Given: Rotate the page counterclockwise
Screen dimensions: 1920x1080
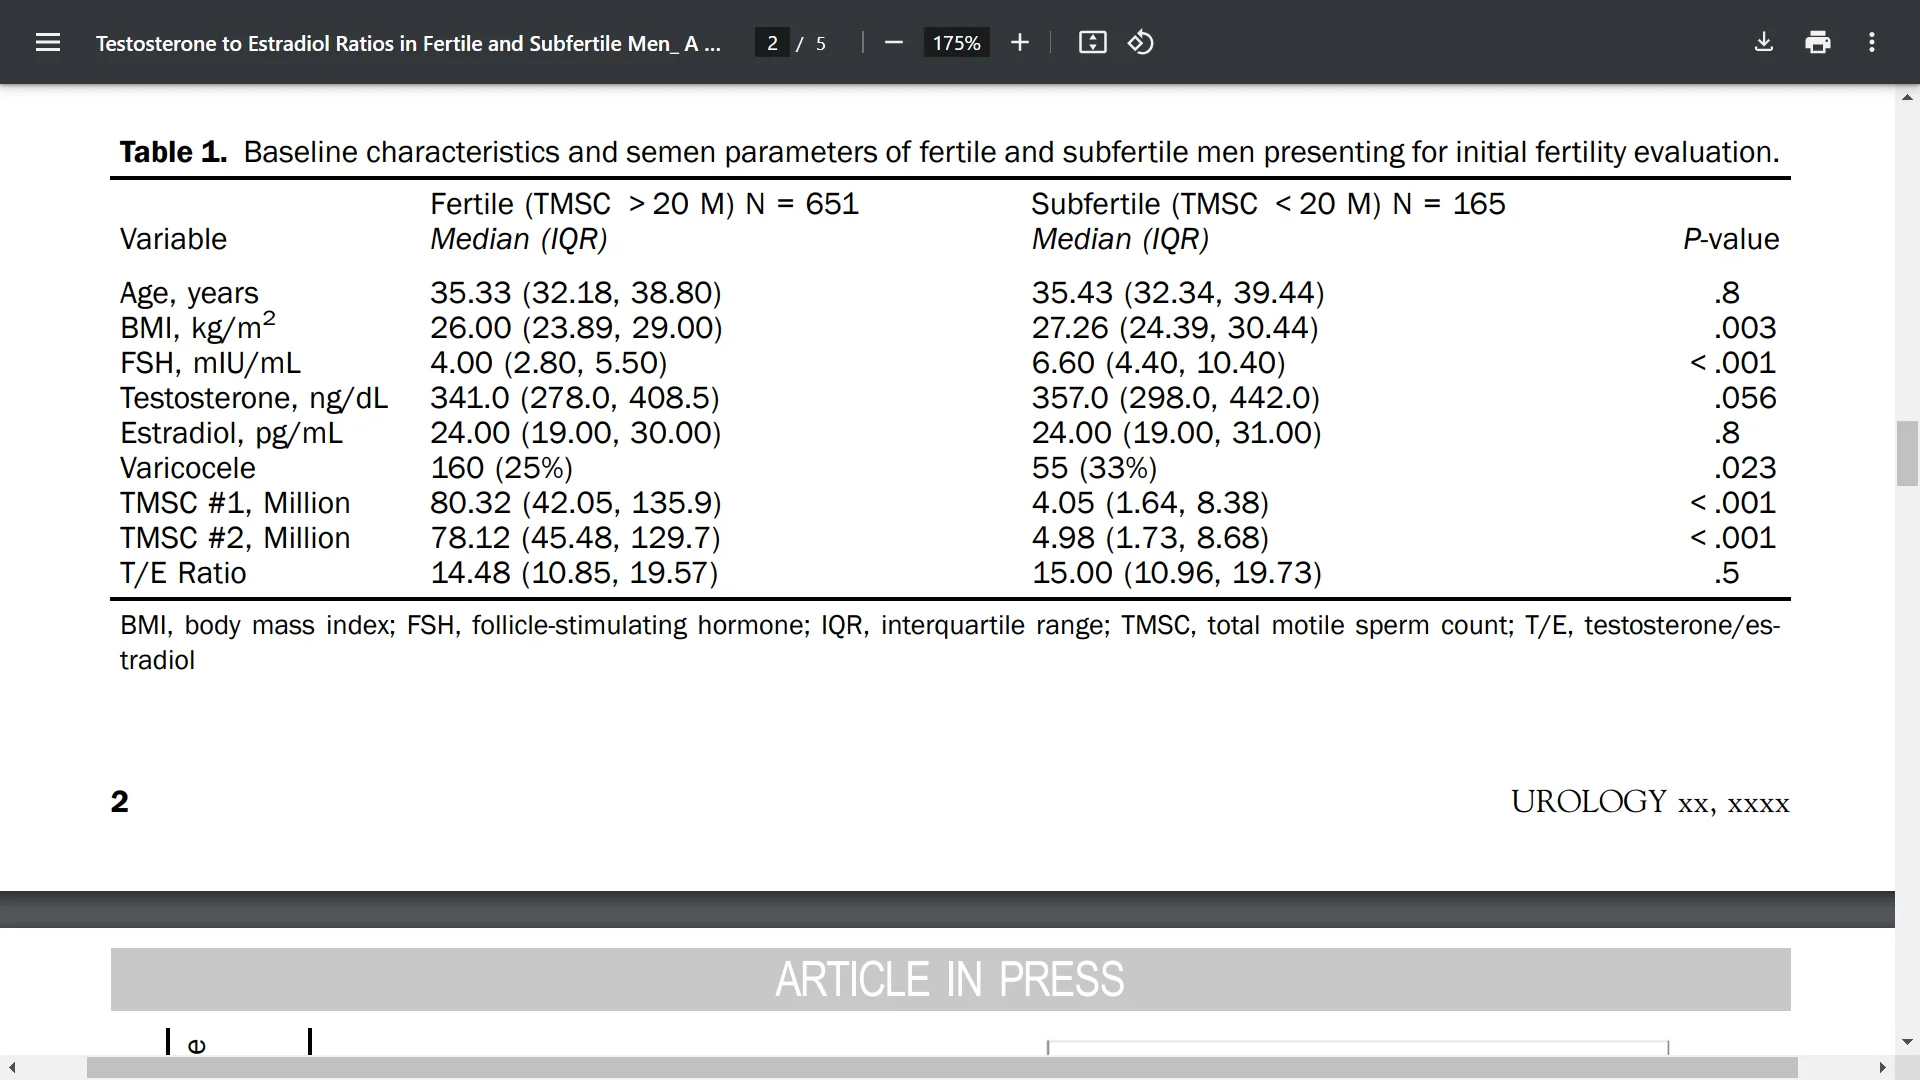Looking at the screenshot, I should (x=1140, y=42).
